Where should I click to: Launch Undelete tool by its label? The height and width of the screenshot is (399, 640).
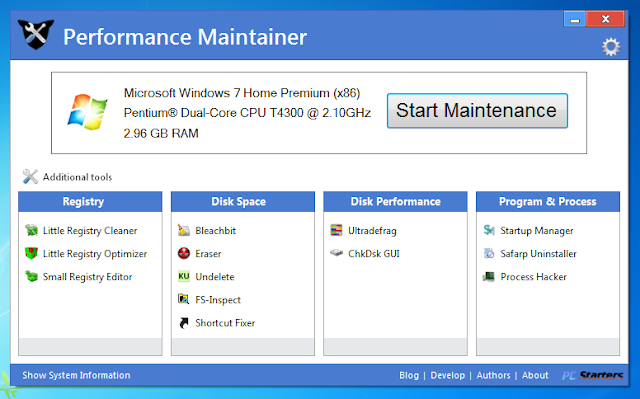pyautogui.click(x=215, y=277)
